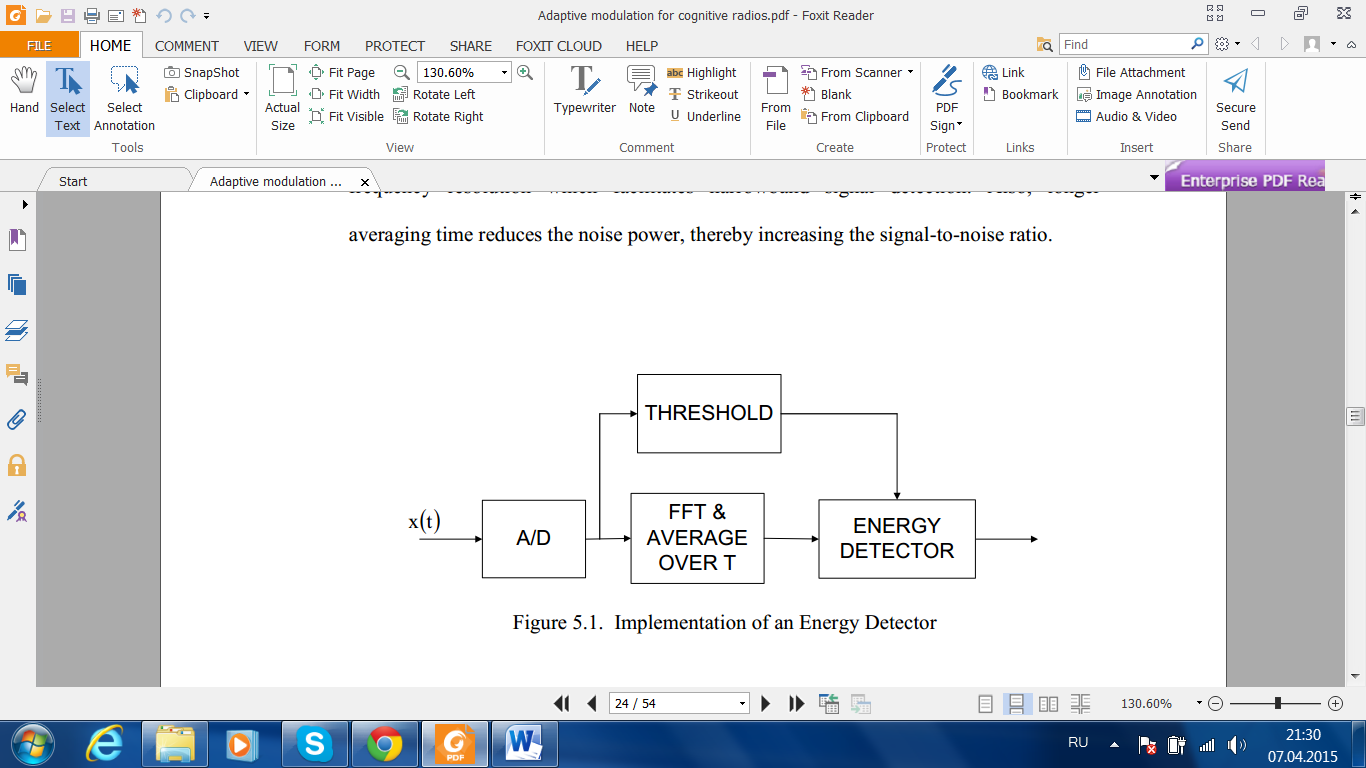The height and width of the screenshot is (768, 1366).
Task: Click the ribbon zoom in magnifier
Action: pyautogui.click(x=525, y=72)
